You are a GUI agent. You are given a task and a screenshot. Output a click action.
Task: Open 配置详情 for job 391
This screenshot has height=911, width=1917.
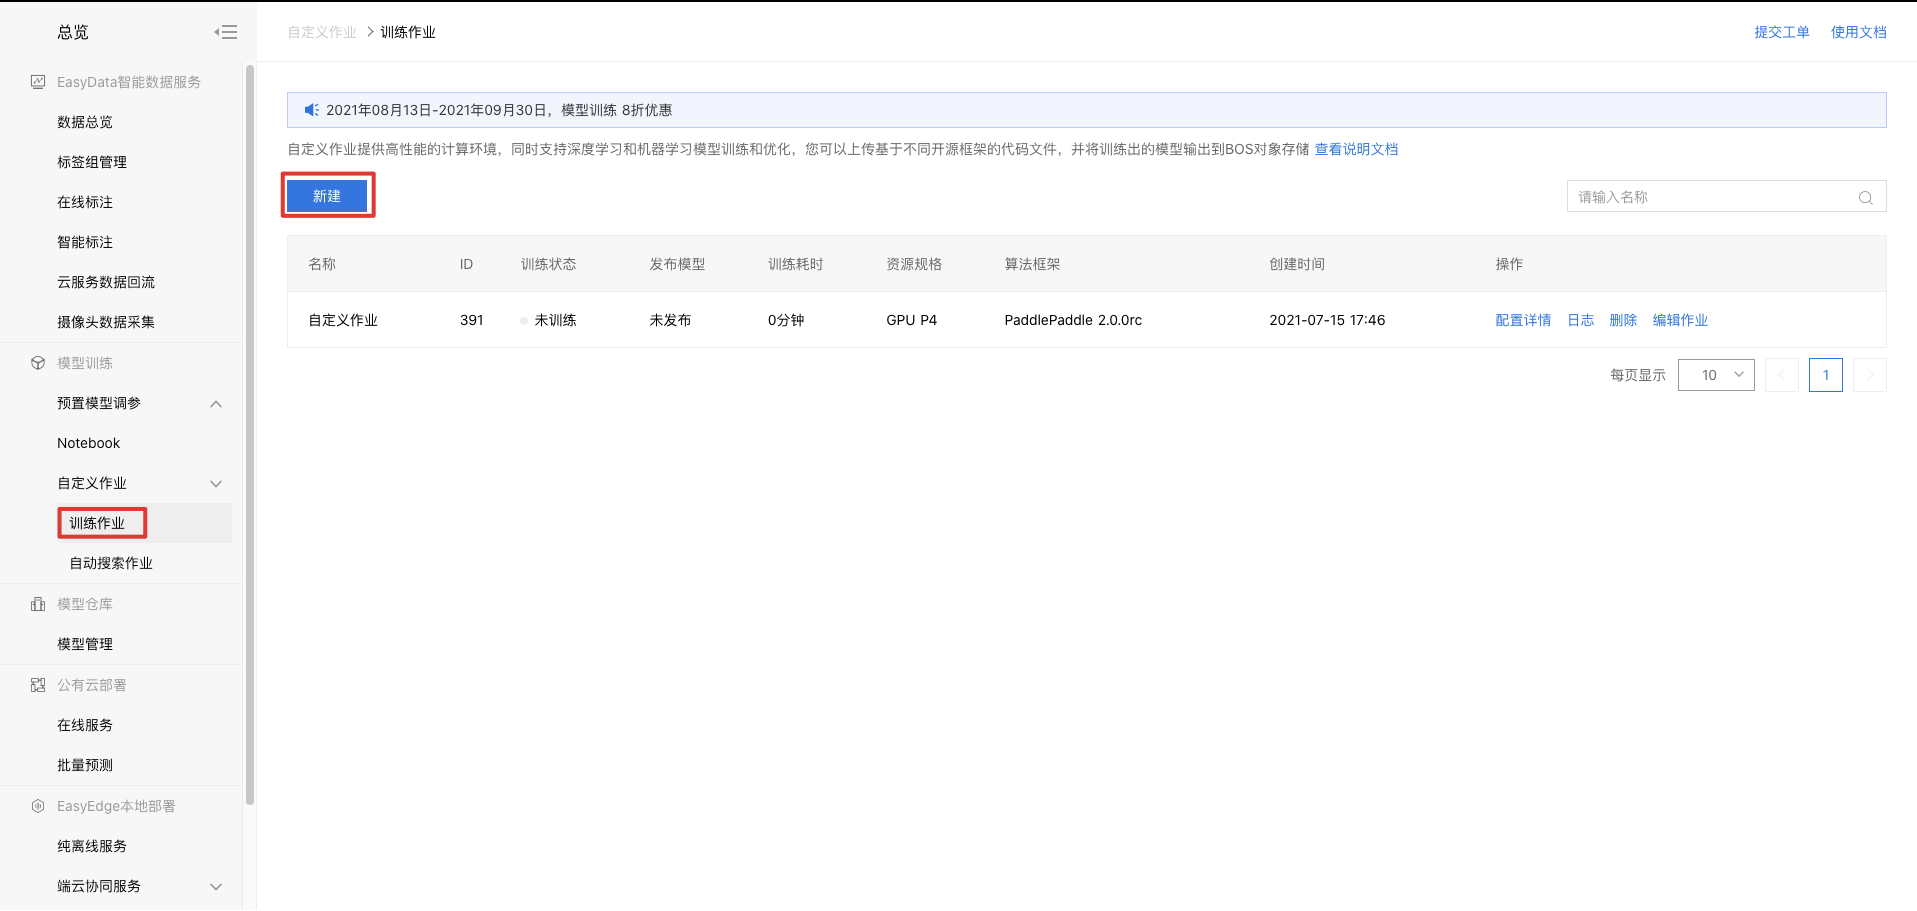(1522, 320)
